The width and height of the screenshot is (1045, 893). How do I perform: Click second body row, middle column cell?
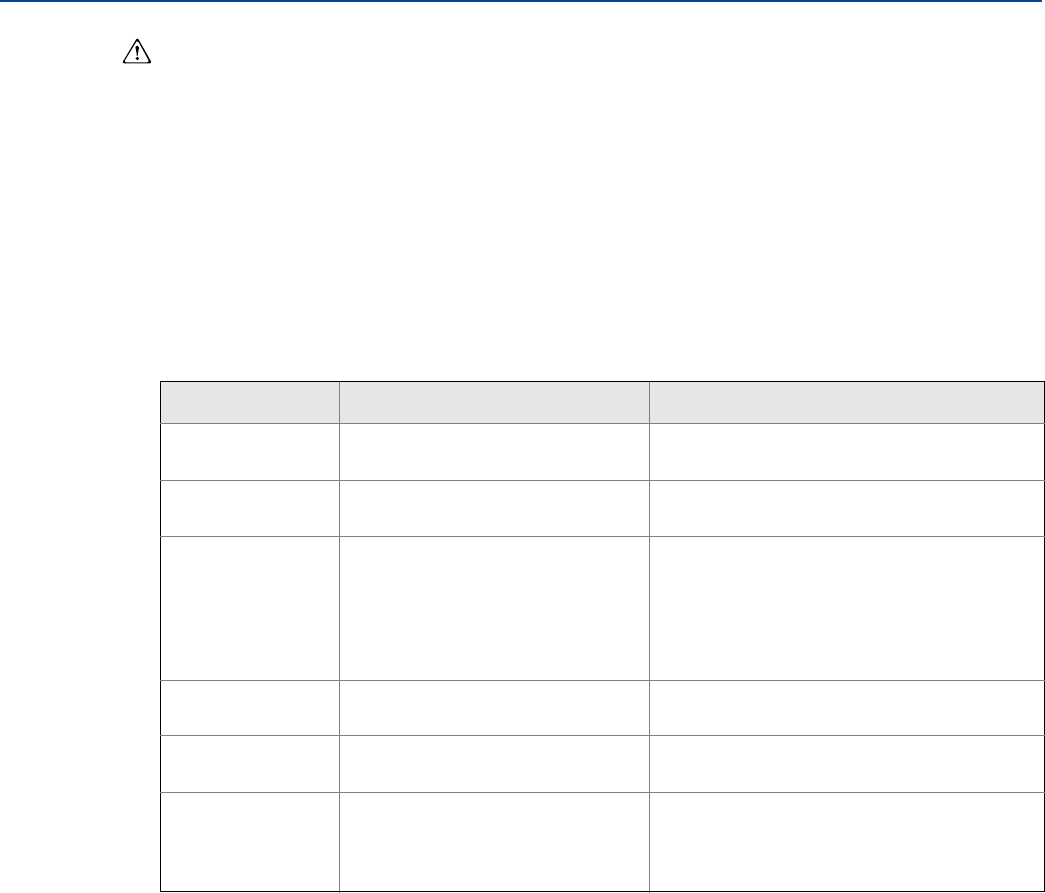[494, 508]
